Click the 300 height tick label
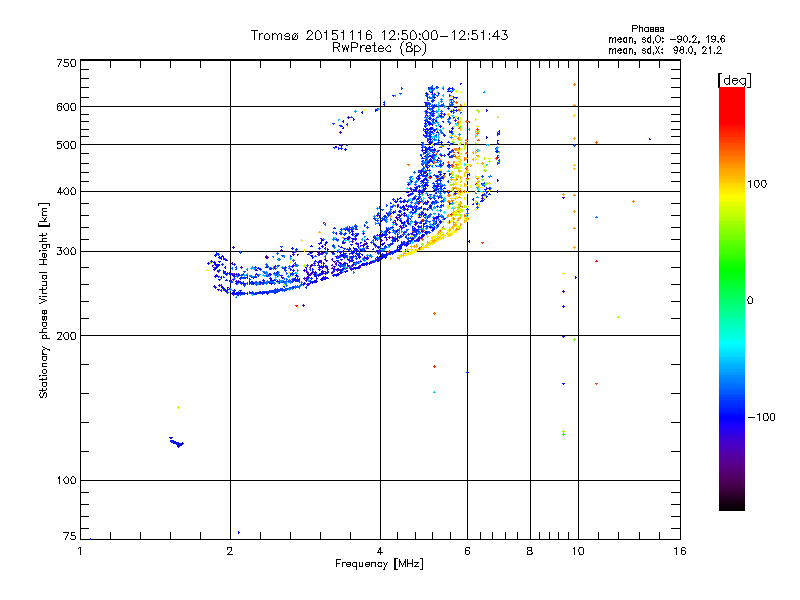The height and width of the screenshot is (600, 800). [66, 252]
